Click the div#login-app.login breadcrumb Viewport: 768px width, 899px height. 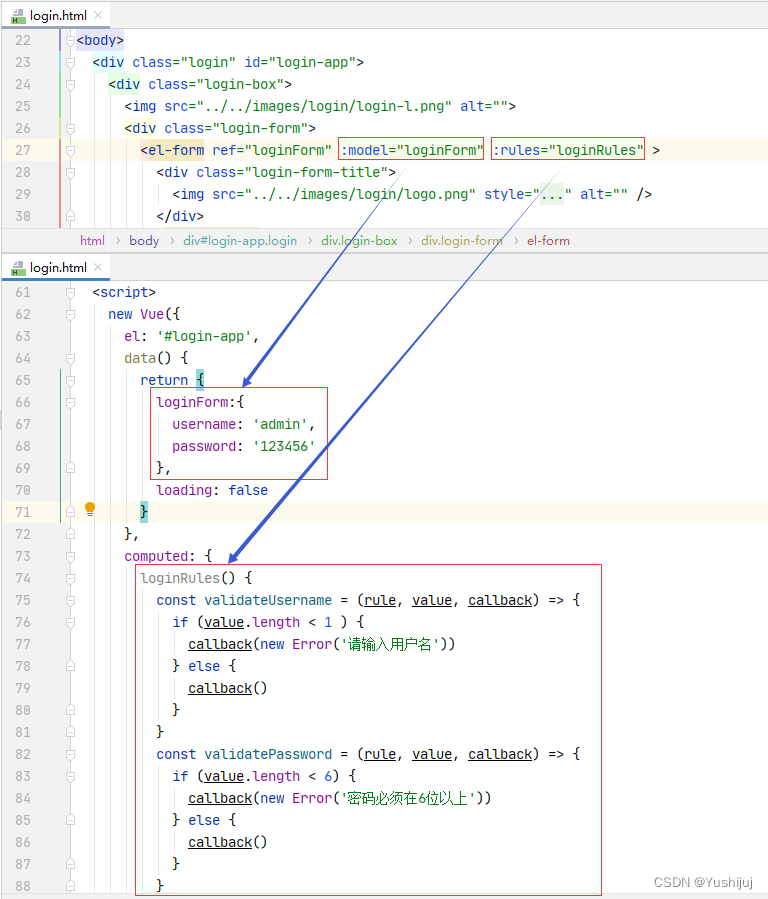[x=240, y=241]
